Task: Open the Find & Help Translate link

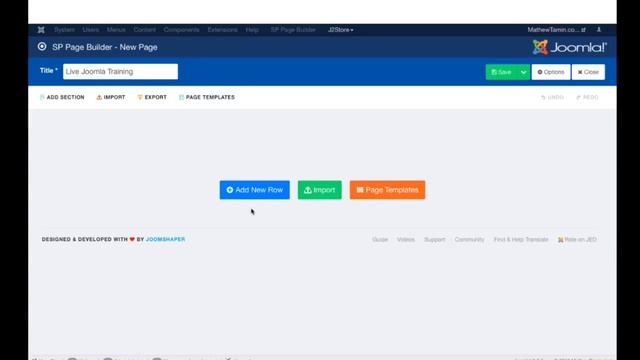Action: pos(521,240)
